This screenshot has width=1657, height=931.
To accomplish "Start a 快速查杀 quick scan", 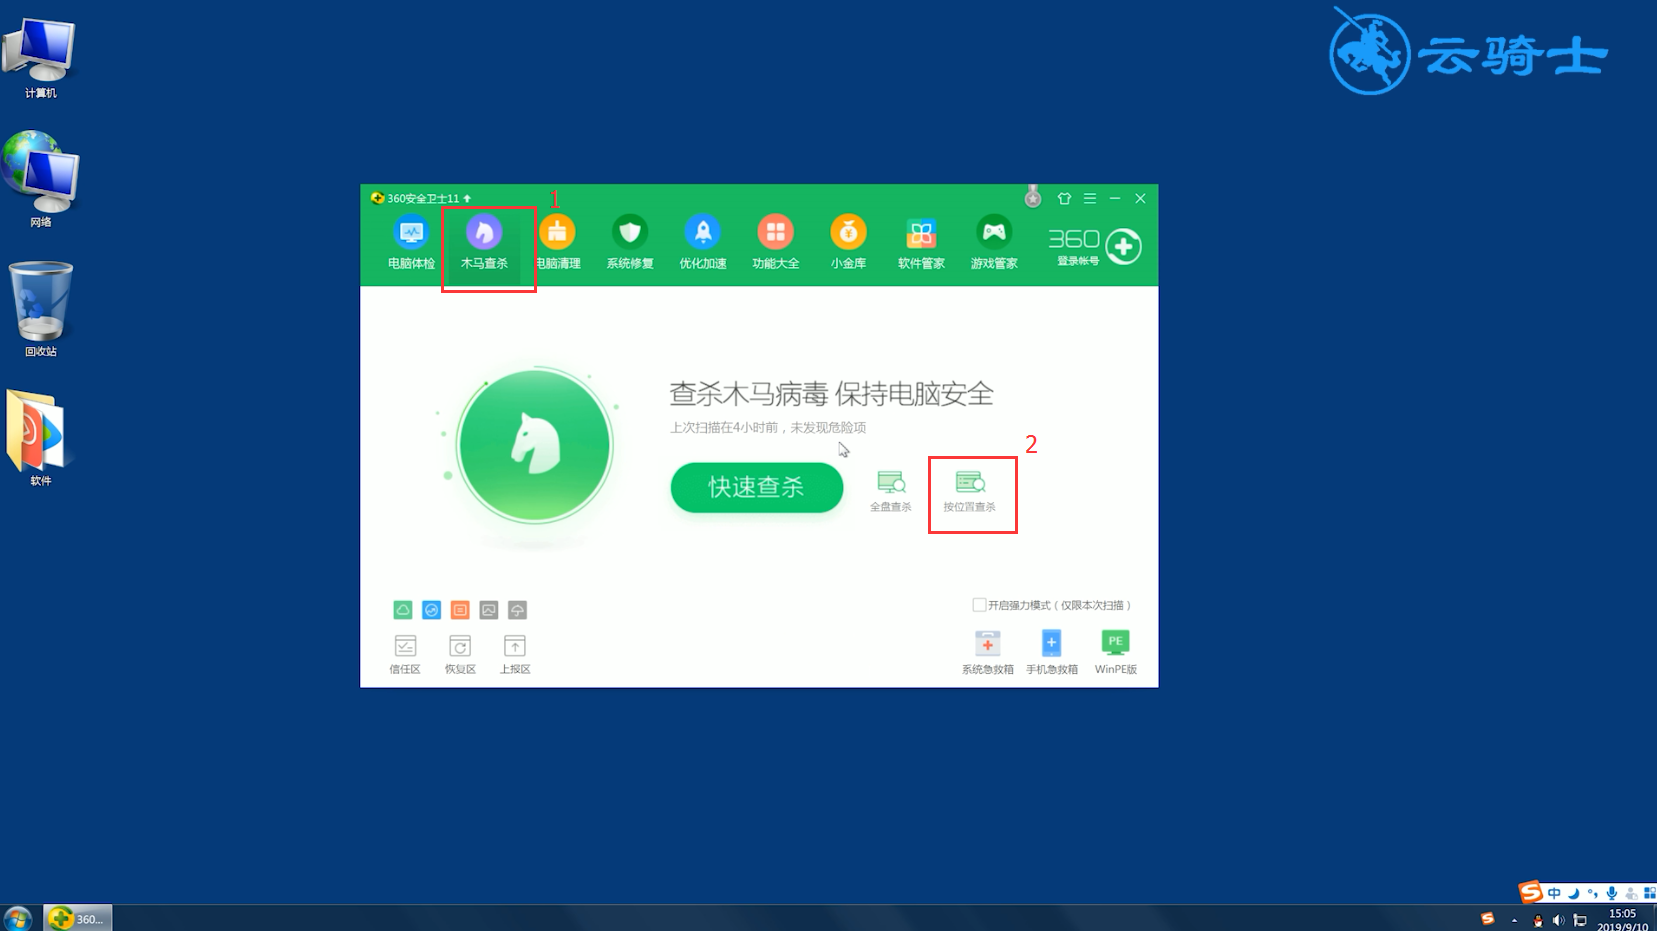I will (756, 488).
